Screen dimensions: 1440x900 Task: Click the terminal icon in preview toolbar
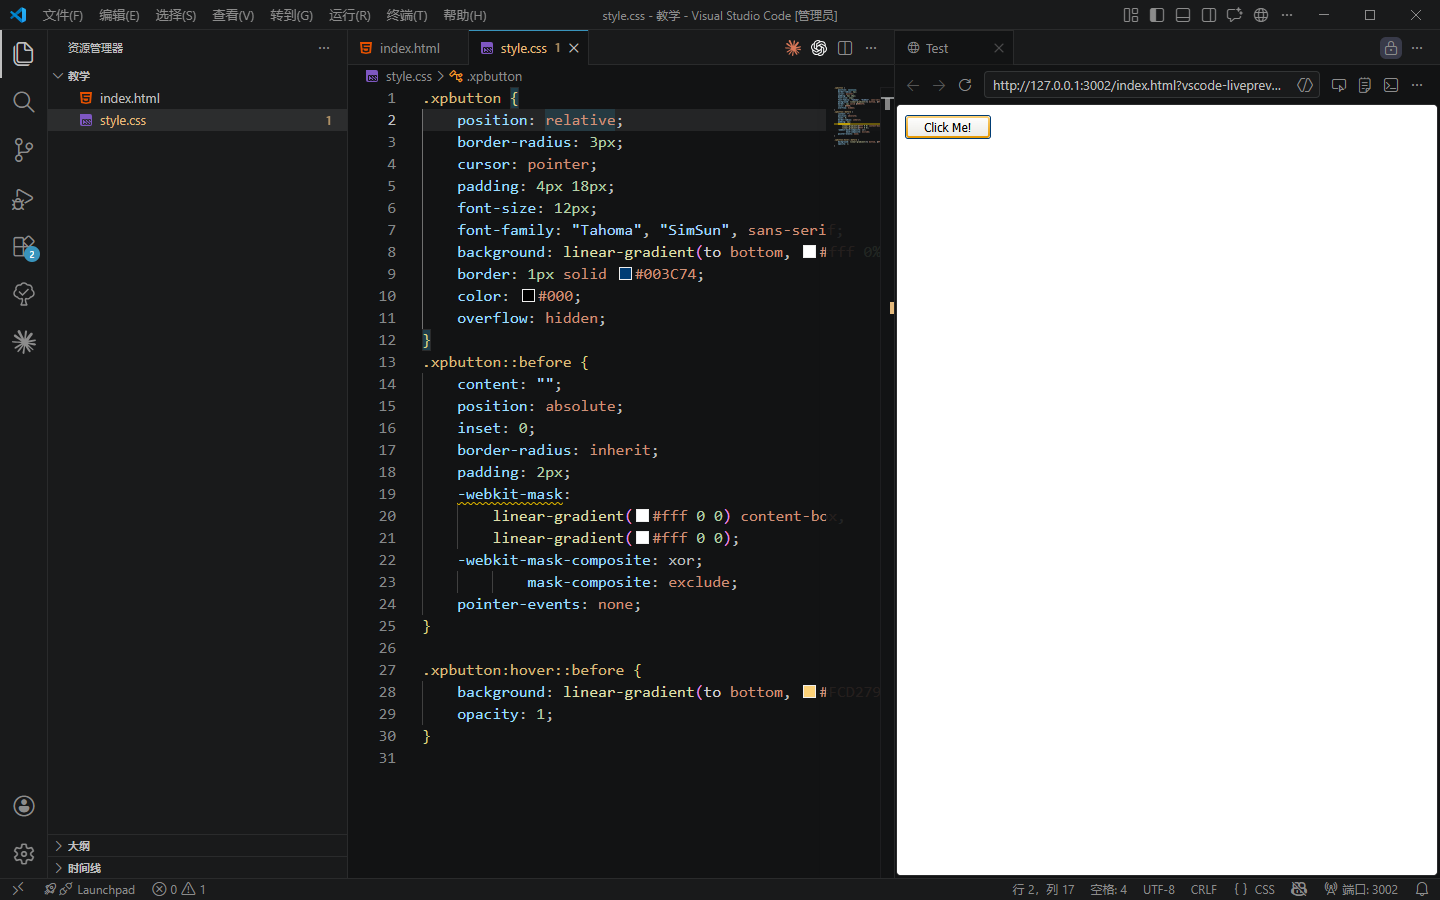coord(1391,85)
